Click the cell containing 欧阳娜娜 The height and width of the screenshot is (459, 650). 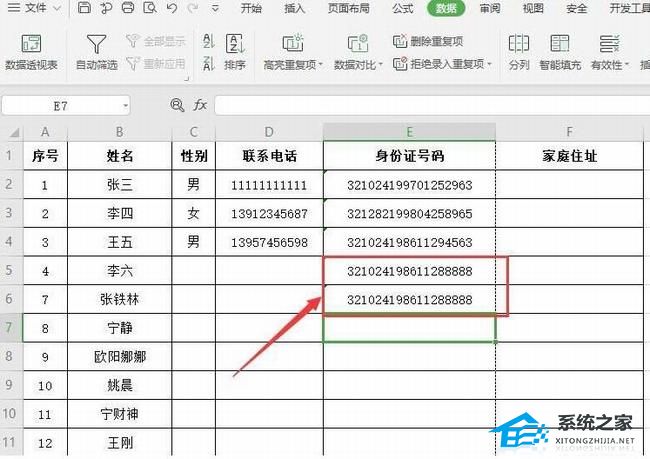click(119, 357)
